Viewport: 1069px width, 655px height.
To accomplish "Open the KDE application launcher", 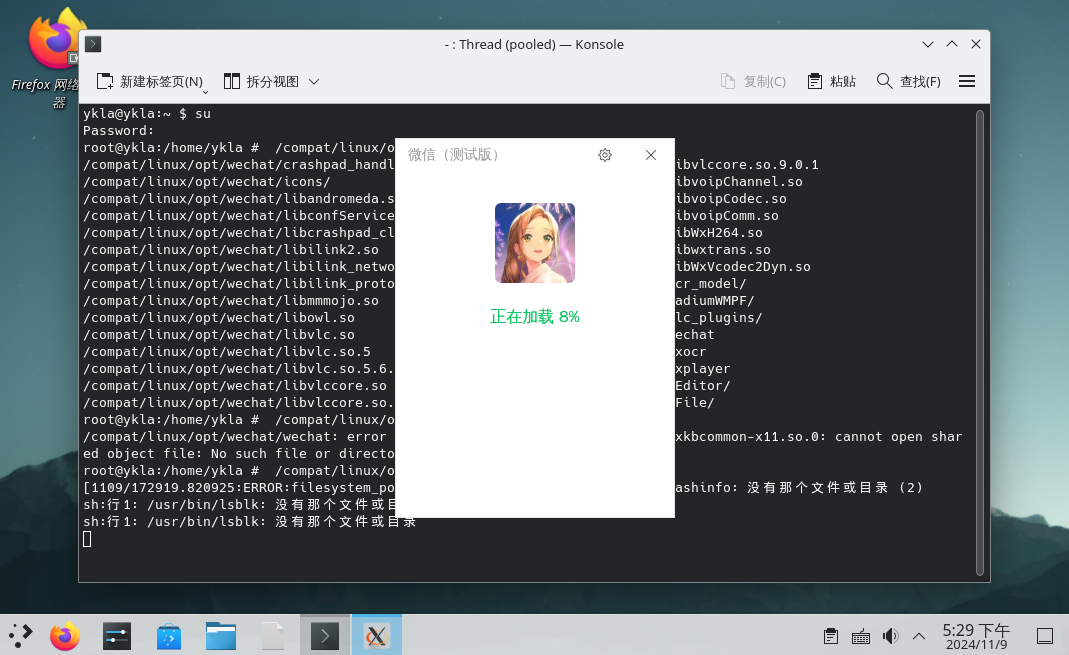I will [20, 636].
